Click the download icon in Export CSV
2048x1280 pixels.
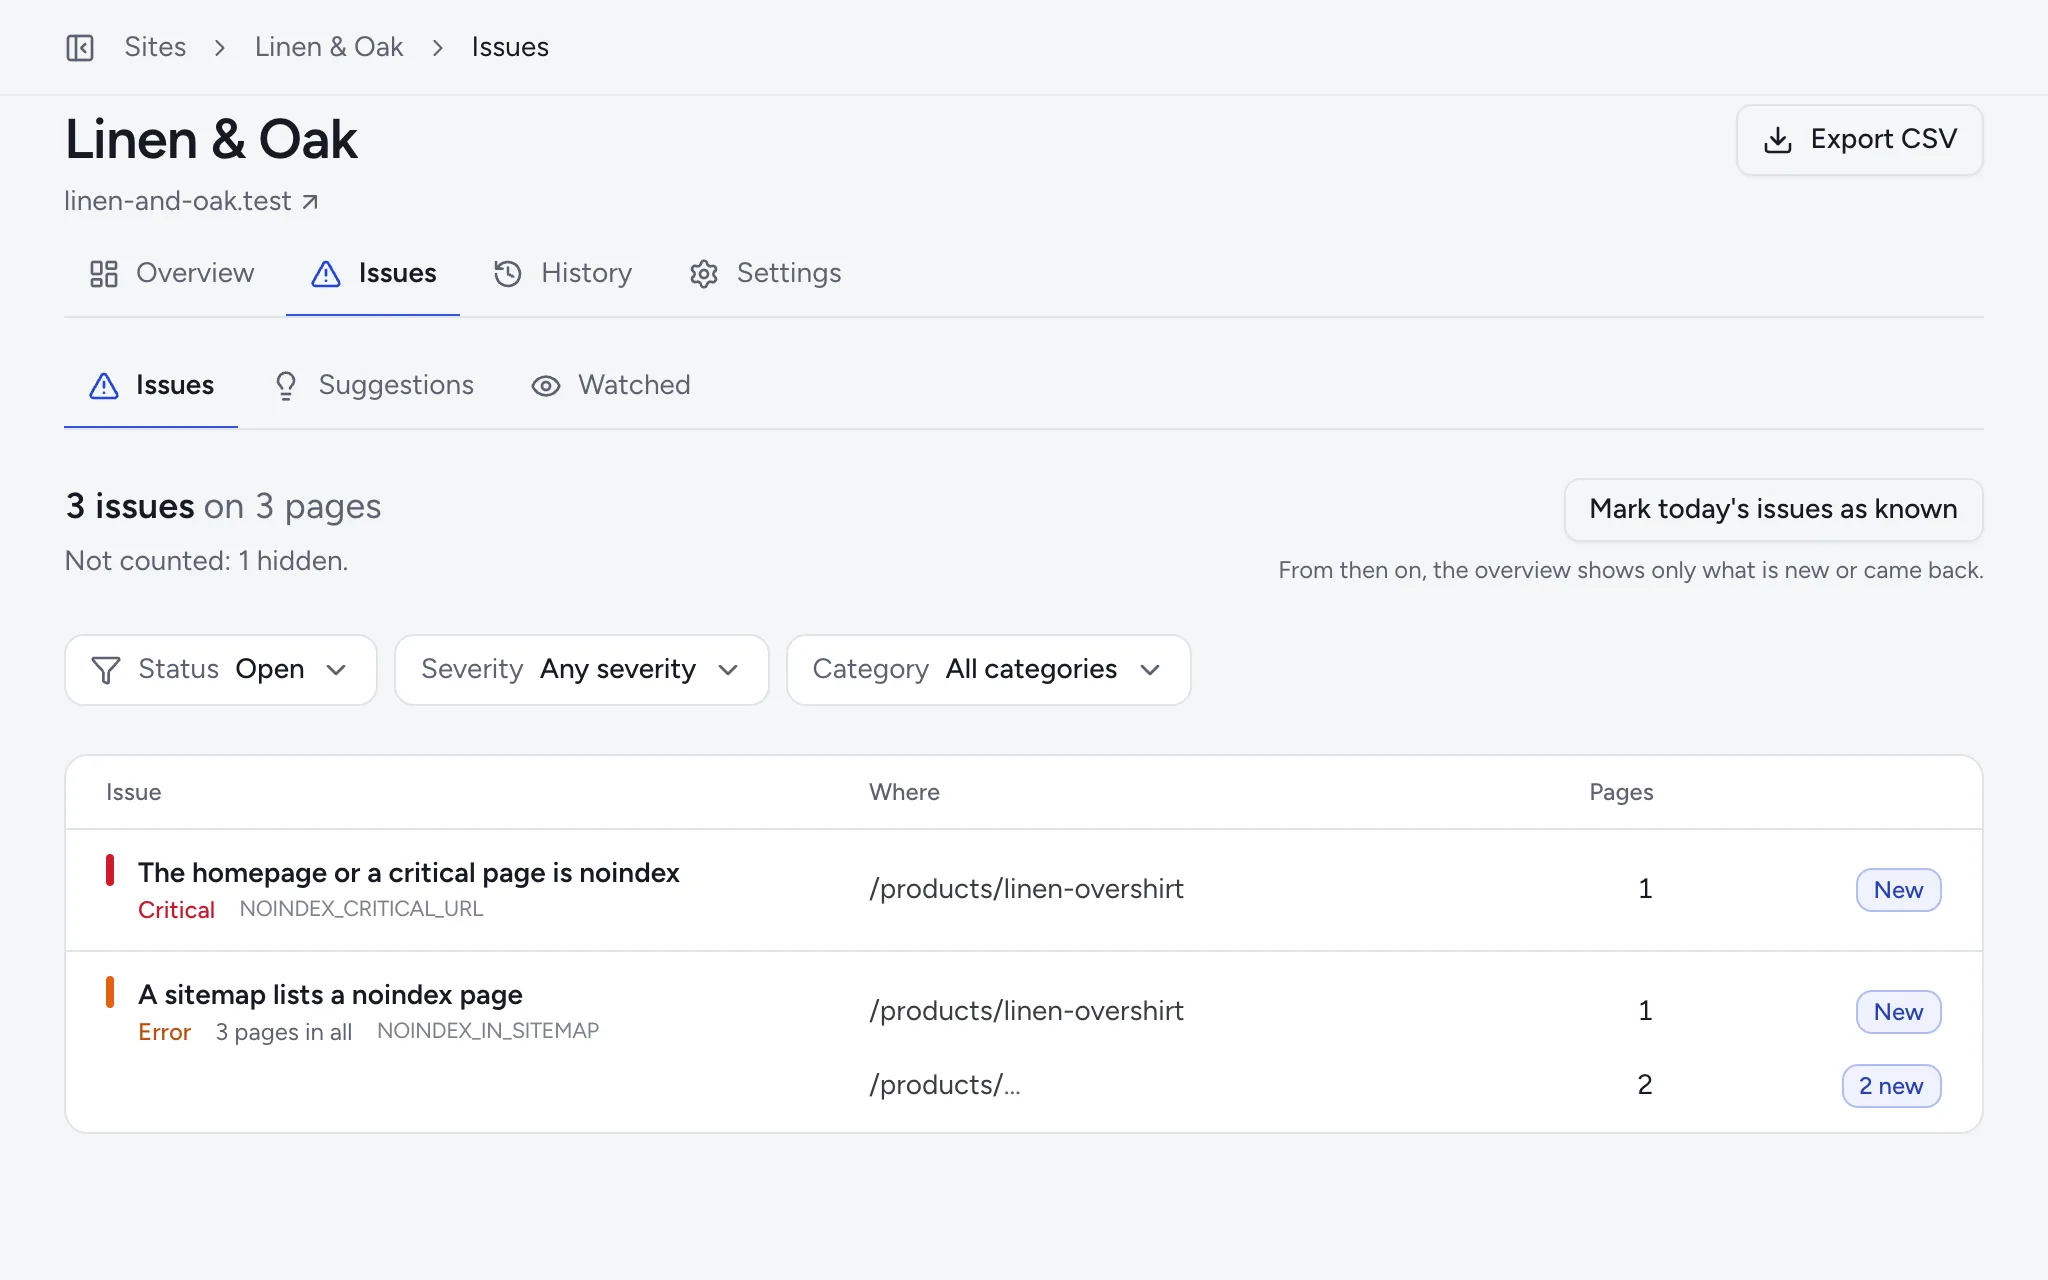pyautogui.click(x=1777, y=140)
